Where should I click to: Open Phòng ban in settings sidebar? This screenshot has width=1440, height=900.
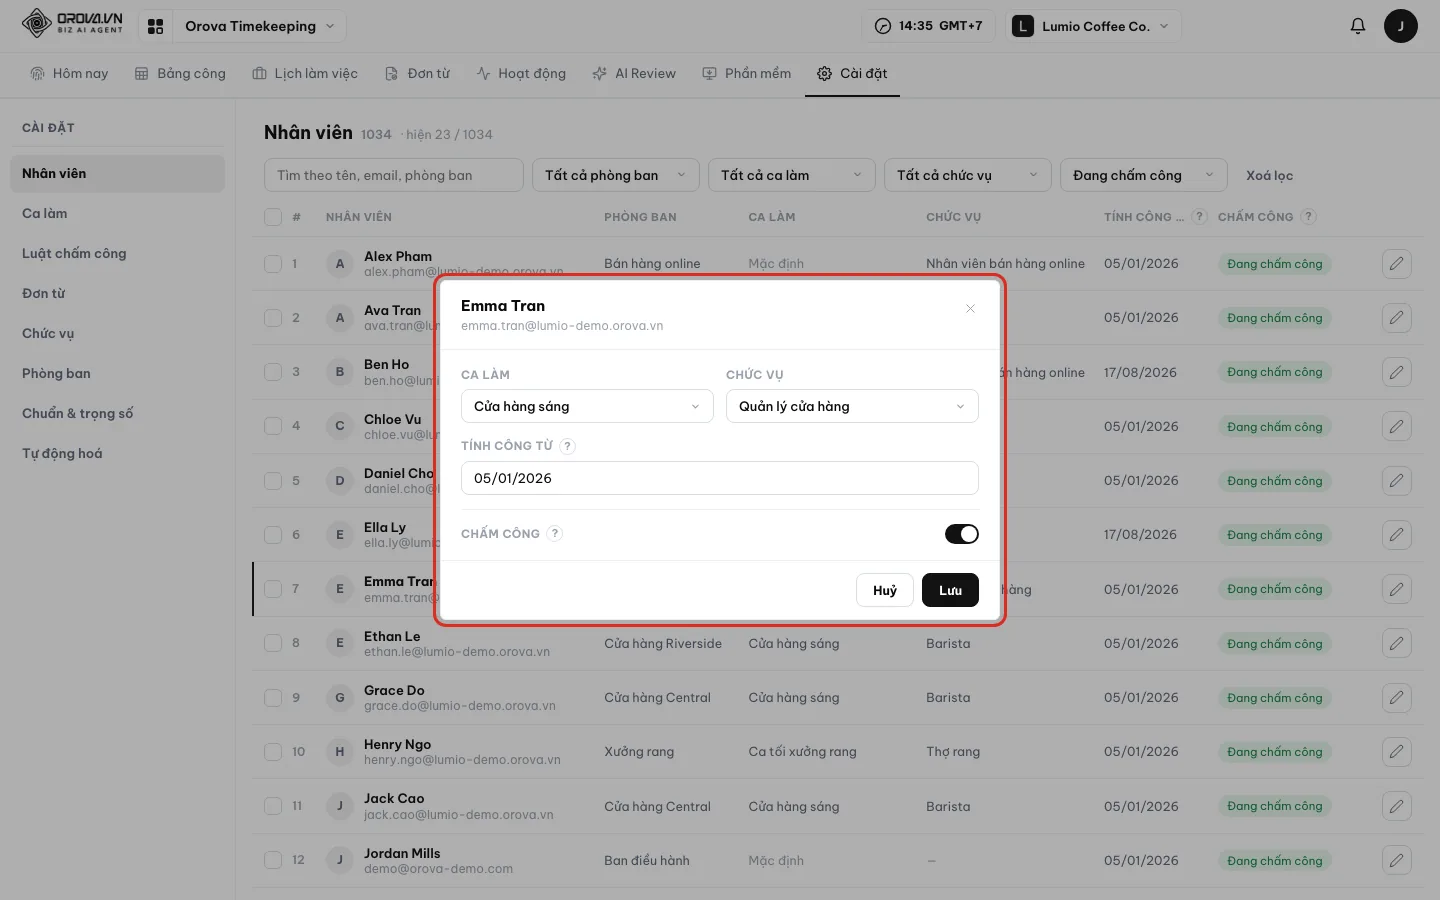point(117,373)
